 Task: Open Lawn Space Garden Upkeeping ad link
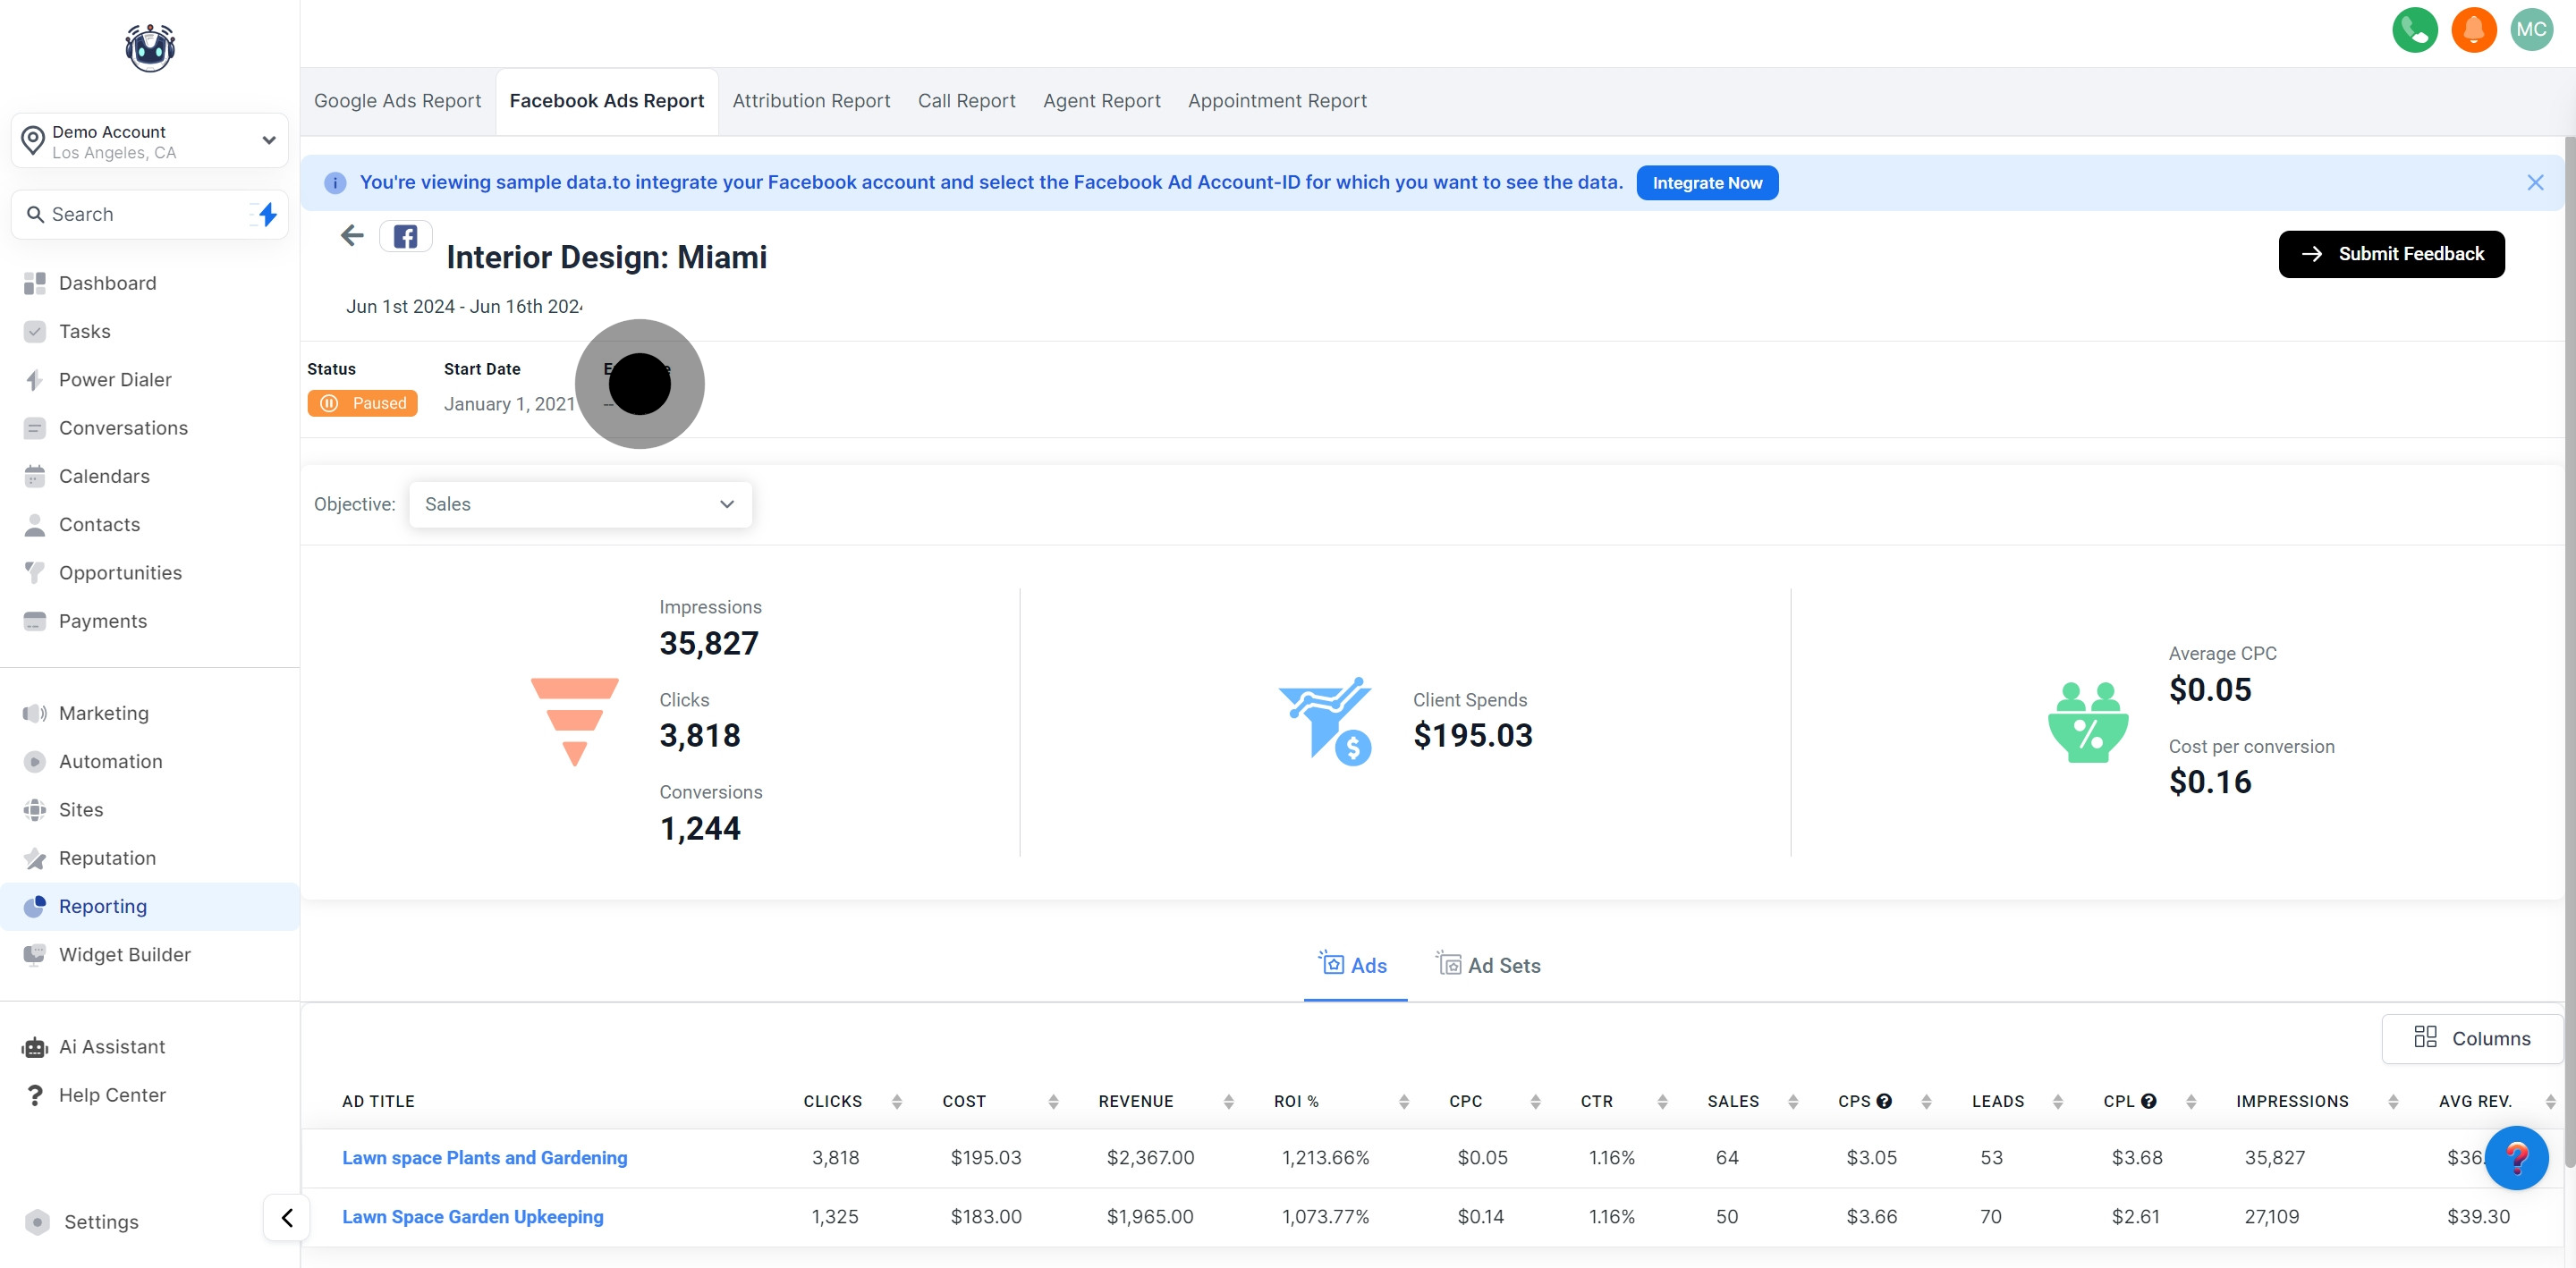tap(472, 1217)
